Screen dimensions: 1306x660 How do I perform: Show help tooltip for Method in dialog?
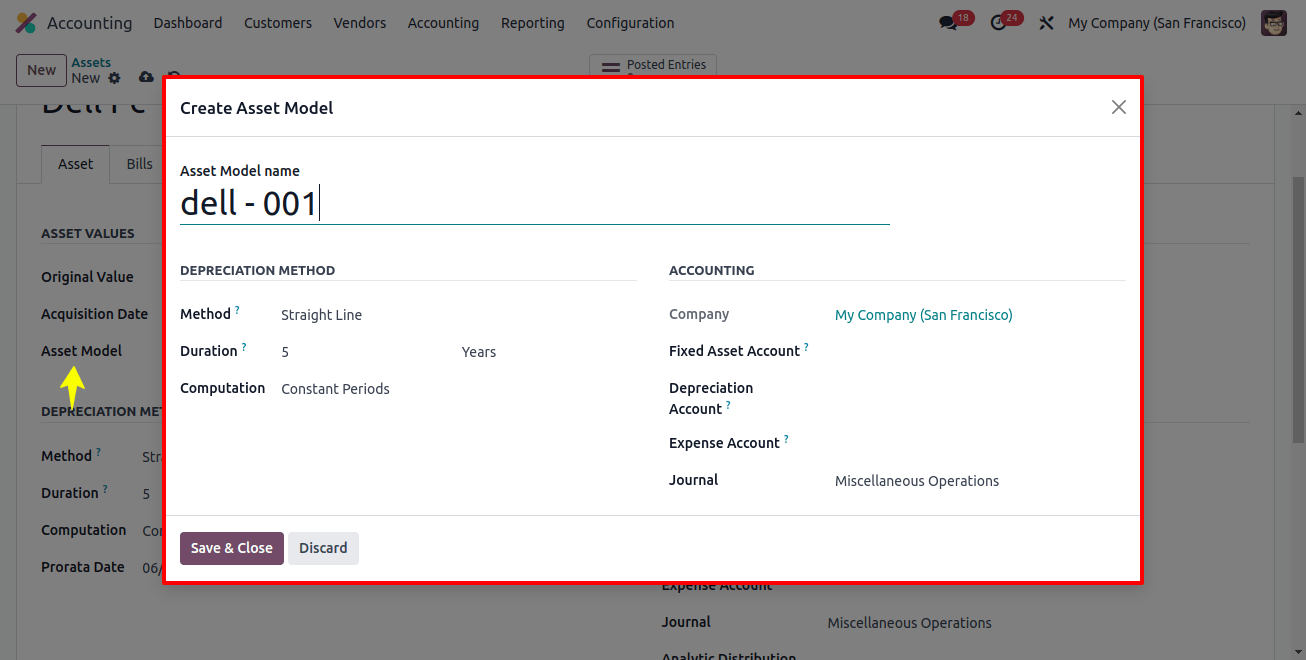click(x=237, y=311)
